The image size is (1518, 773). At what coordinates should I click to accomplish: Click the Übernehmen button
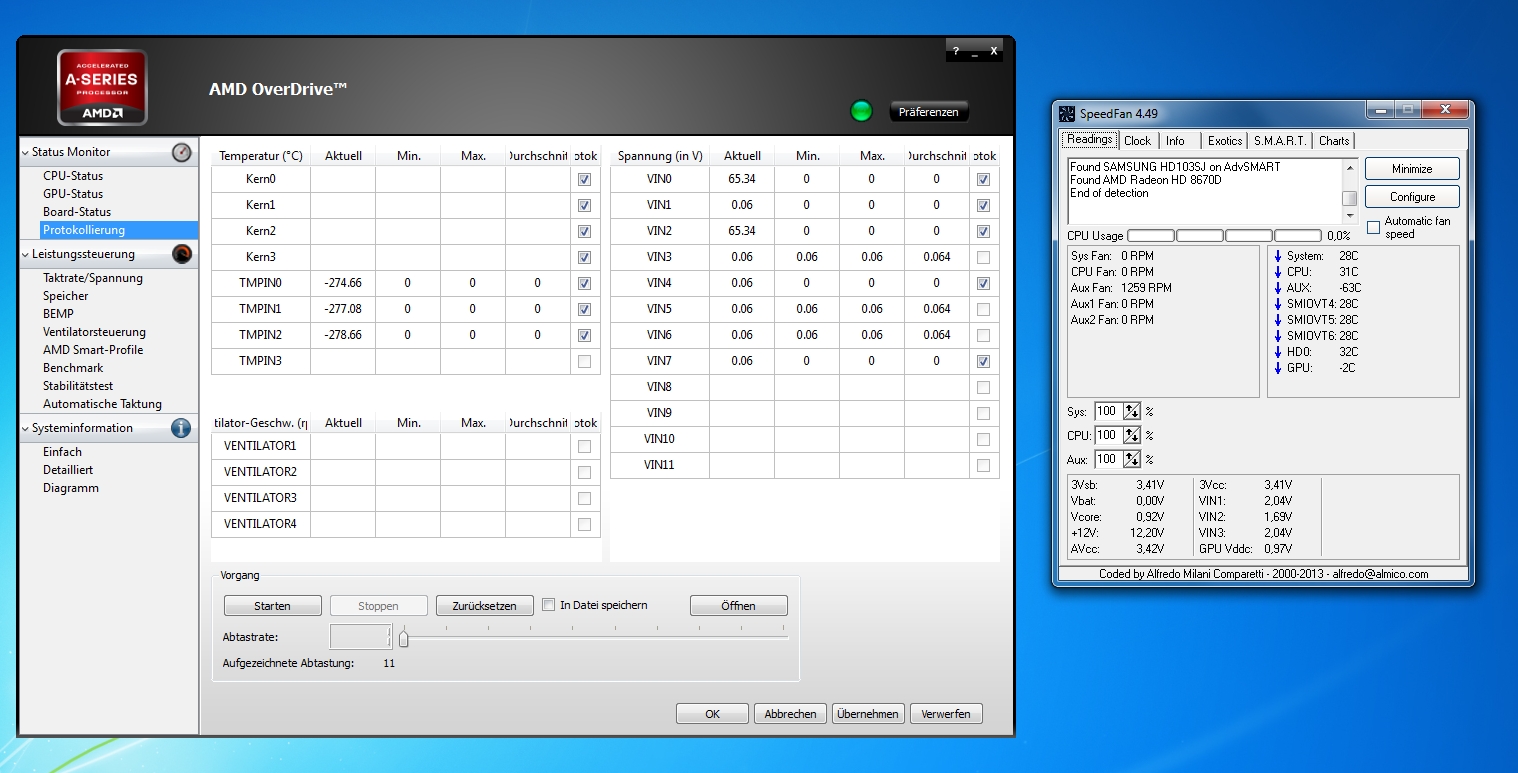[x=868, y=714]
